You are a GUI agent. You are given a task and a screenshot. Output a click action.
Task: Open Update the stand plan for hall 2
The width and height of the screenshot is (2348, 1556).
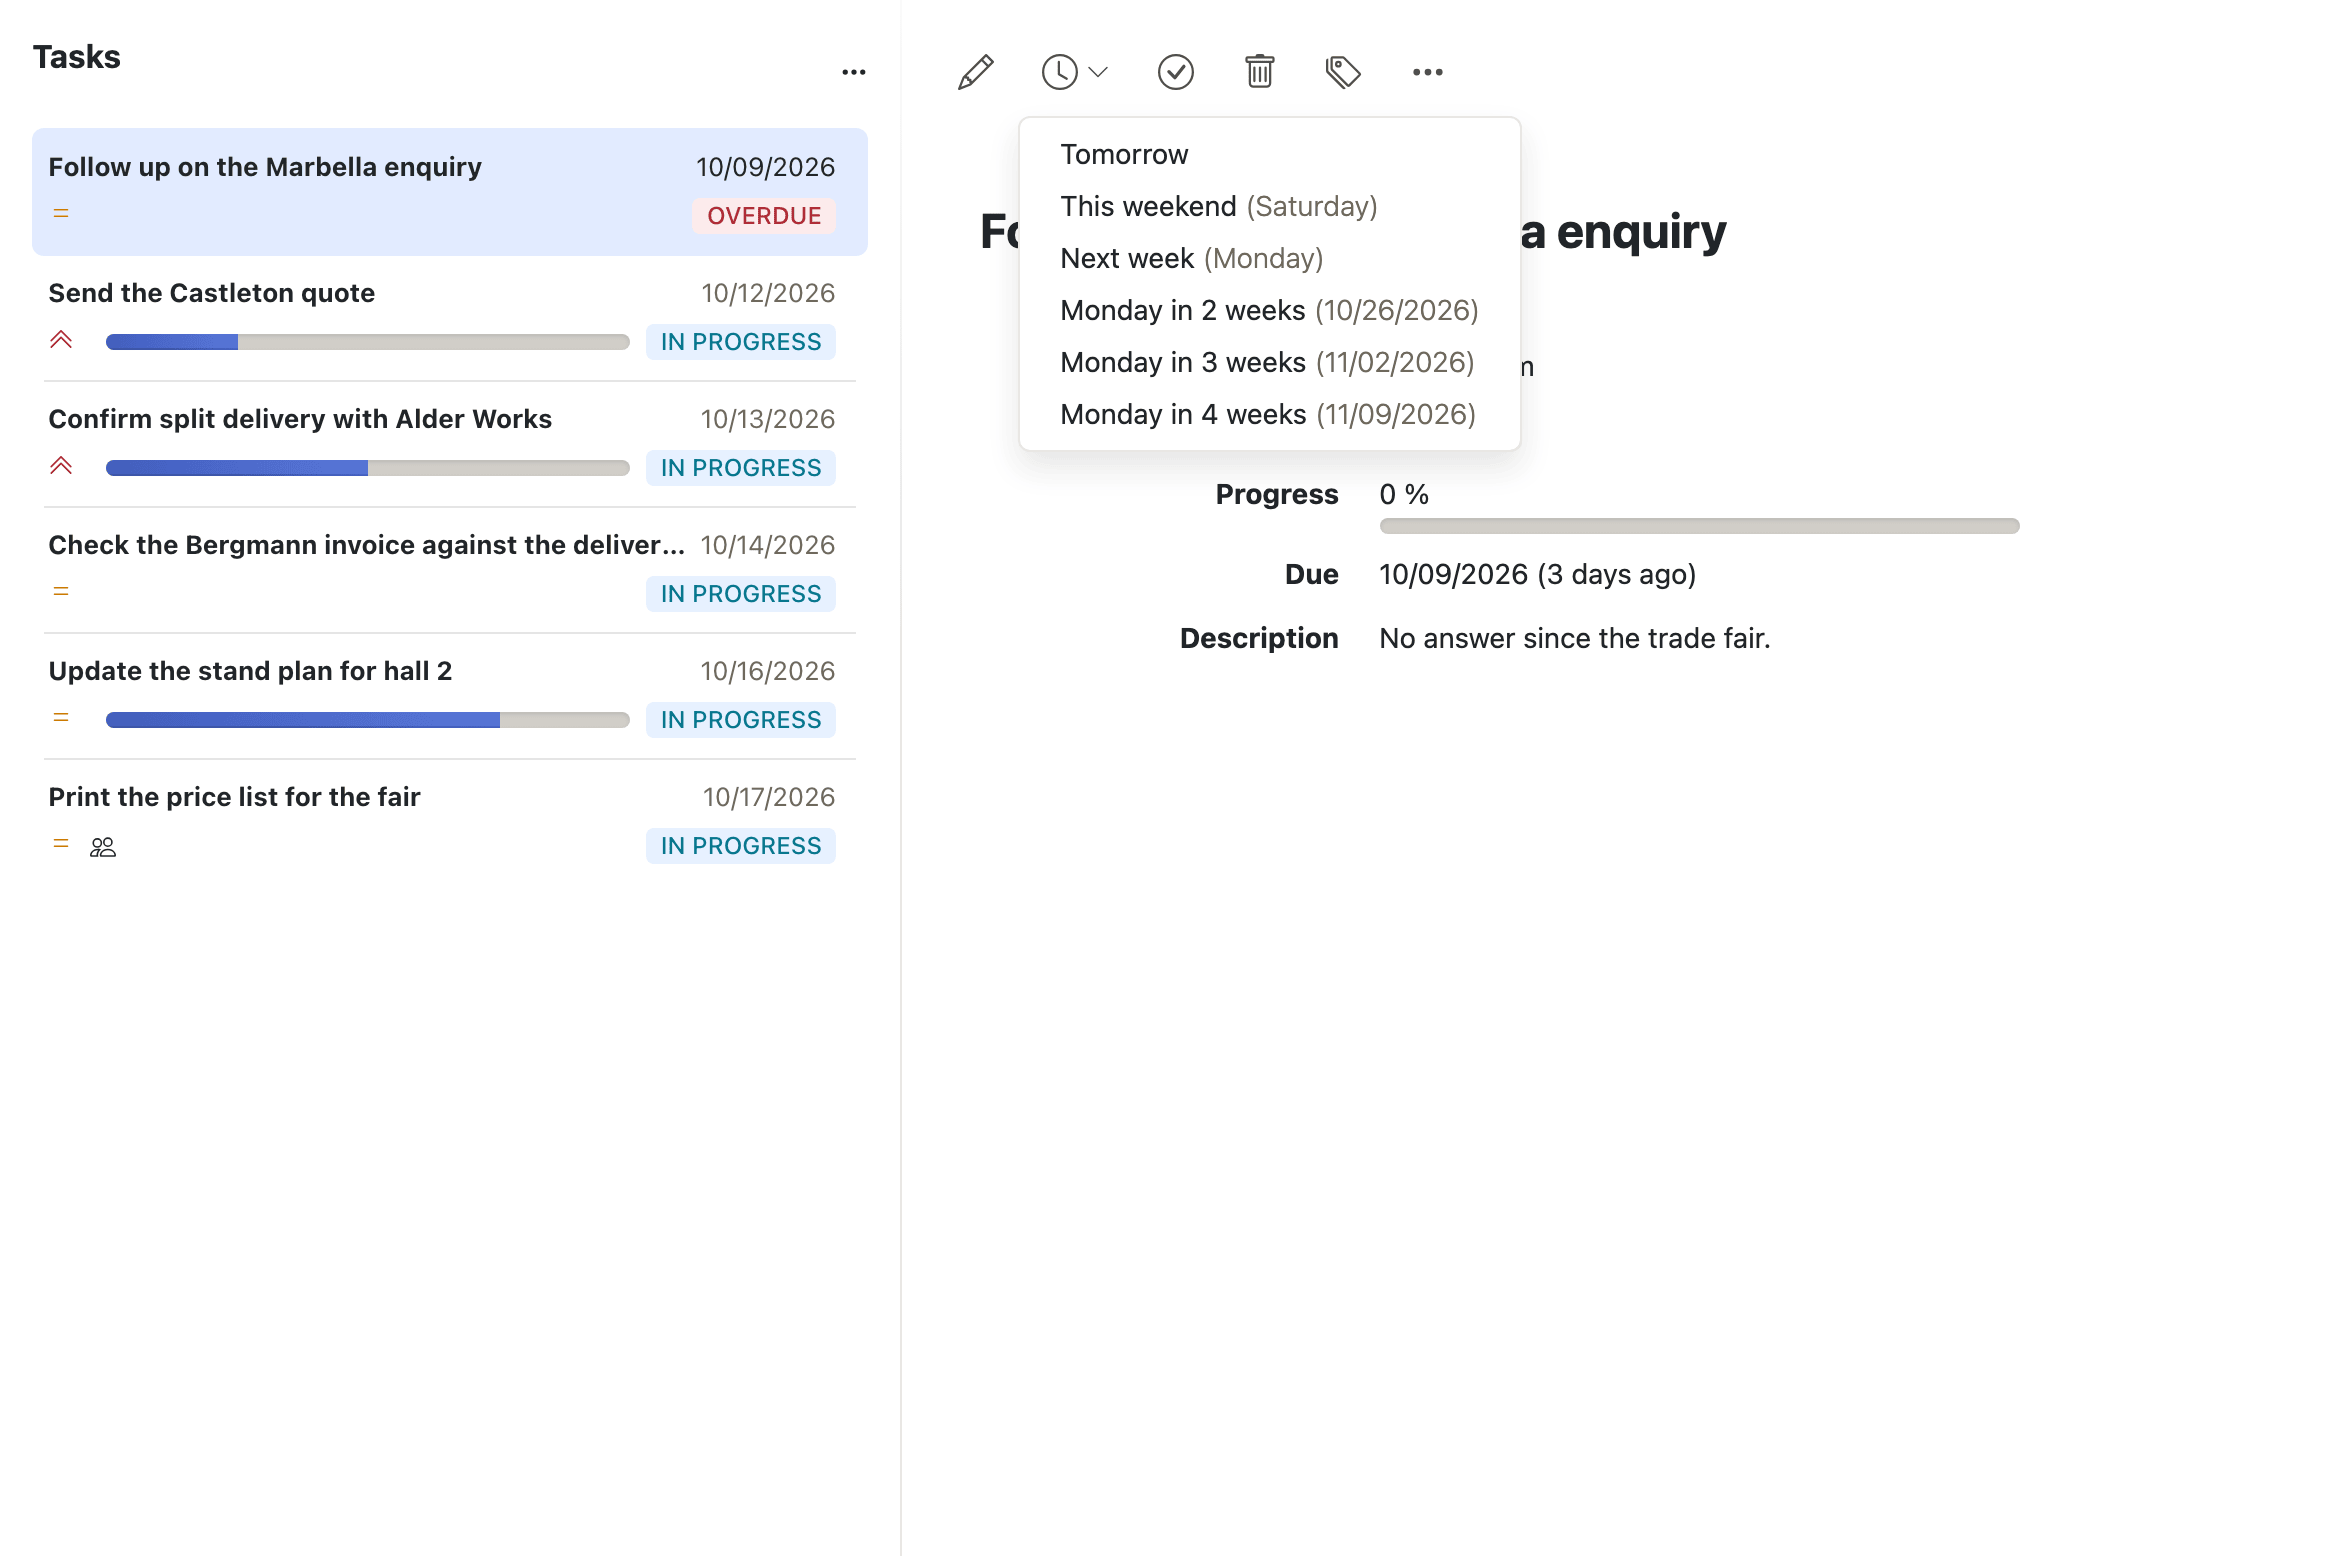click(x=450, y=696)
